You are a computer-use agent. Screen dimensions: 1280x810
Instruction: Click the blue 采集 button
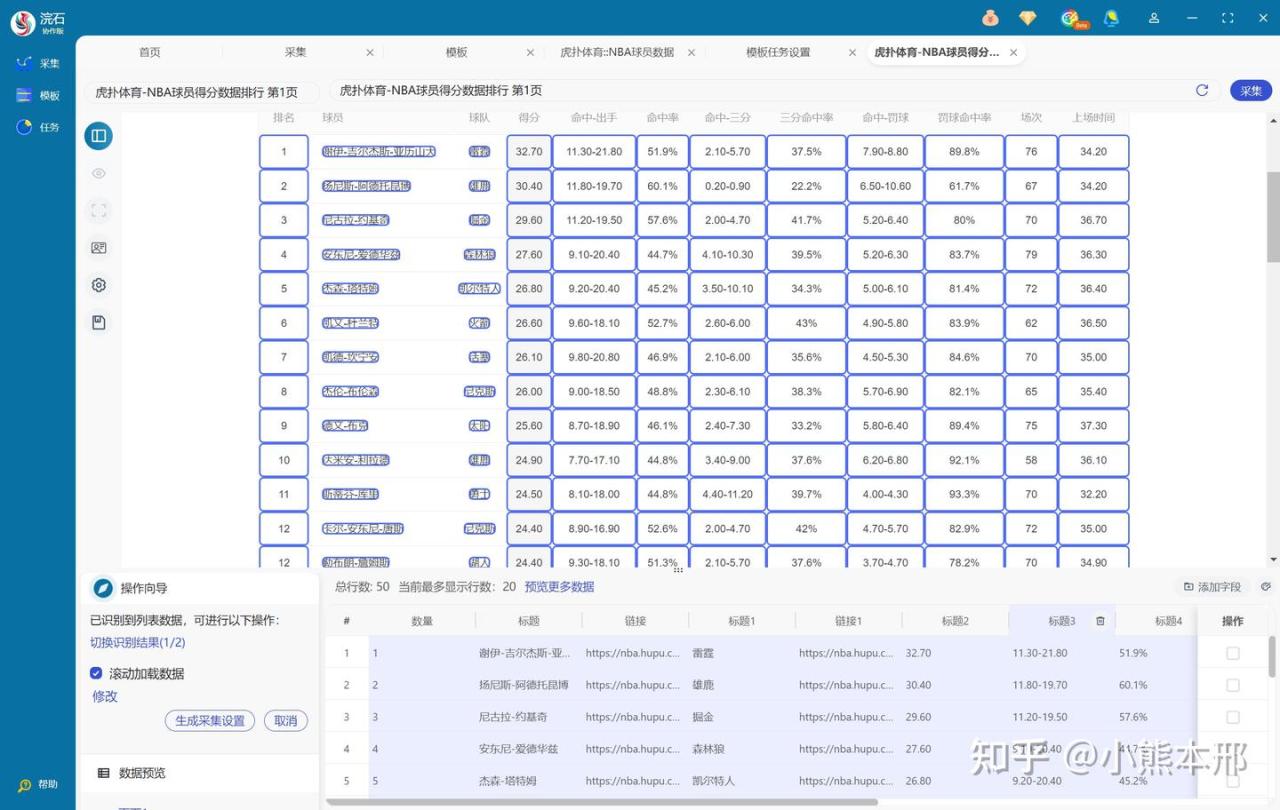[x=1251, y=90]
